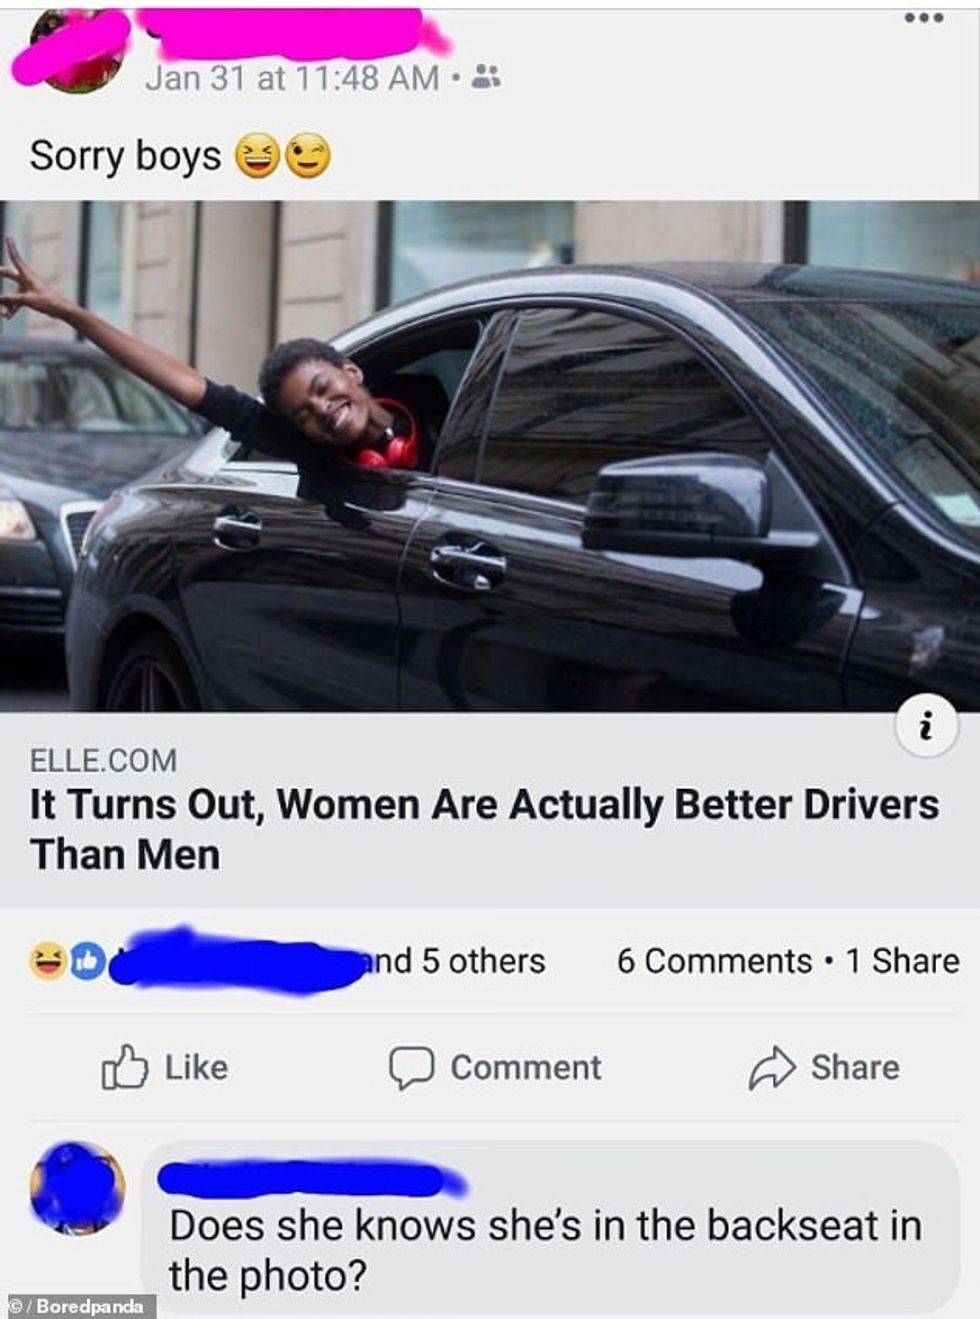Click the friends audience icon beside the timestamp

(486, 76)
